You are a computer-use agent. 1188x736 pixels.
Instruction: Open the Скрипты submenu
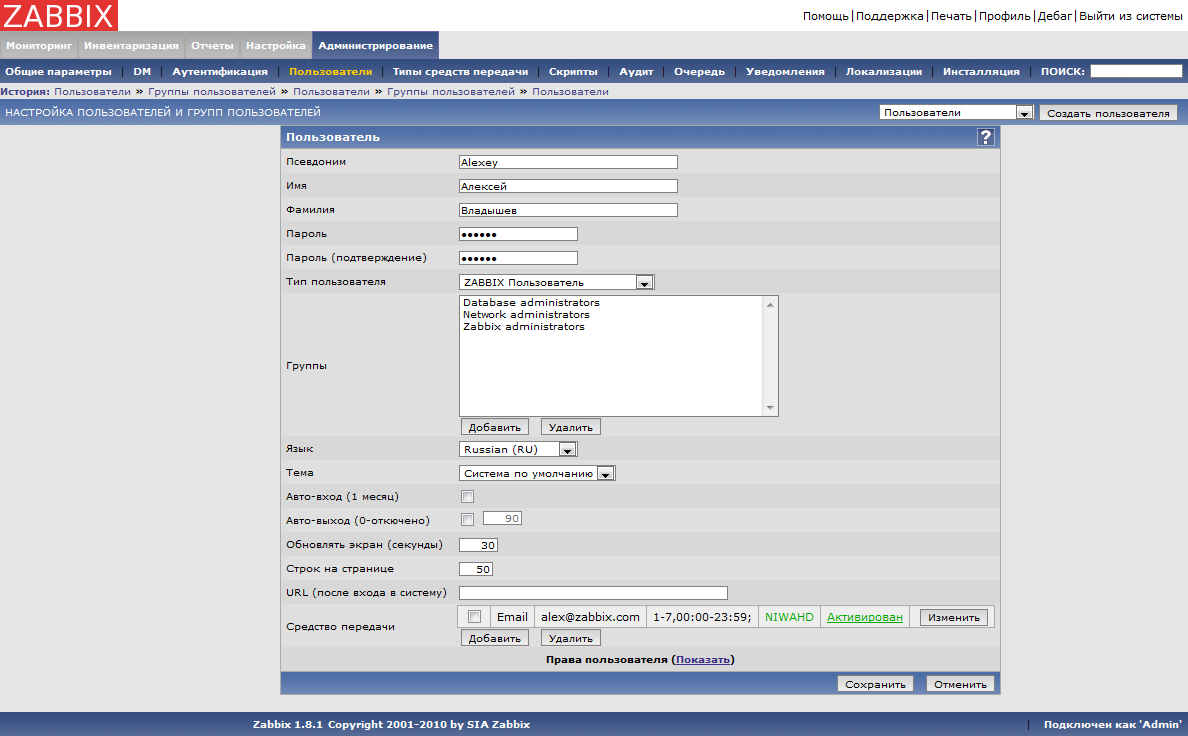(573, 71)
